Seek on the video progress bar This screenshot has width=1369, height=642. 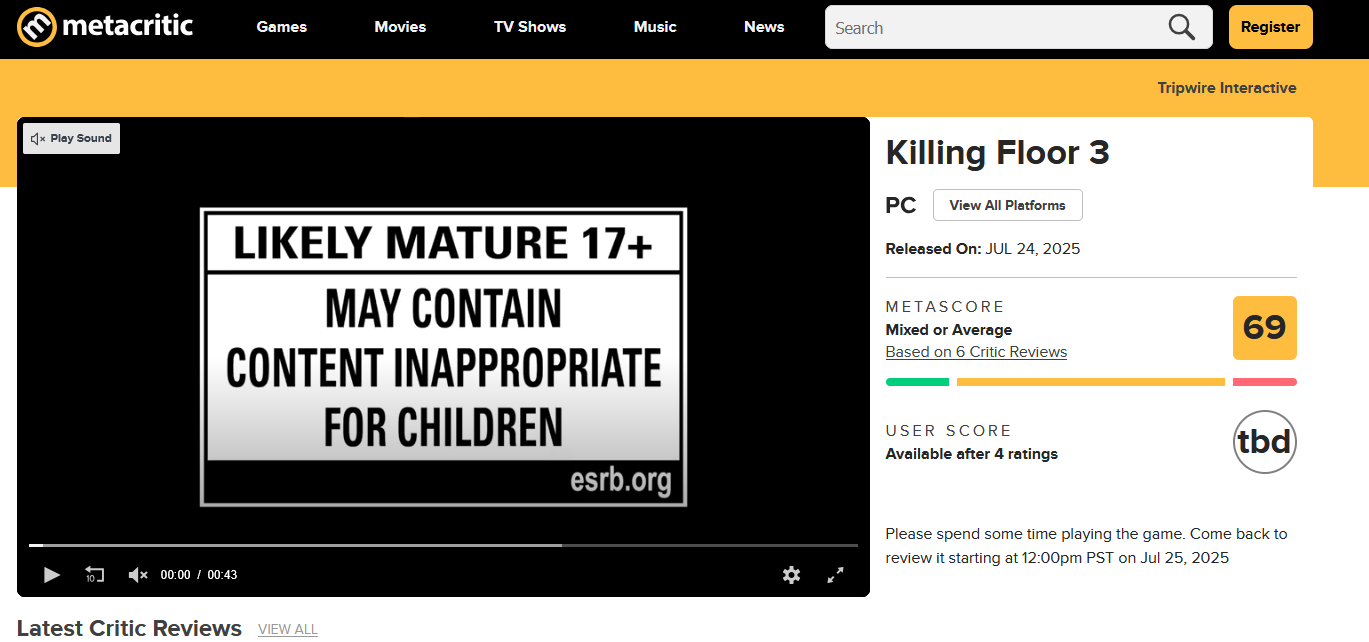[443, 545]
